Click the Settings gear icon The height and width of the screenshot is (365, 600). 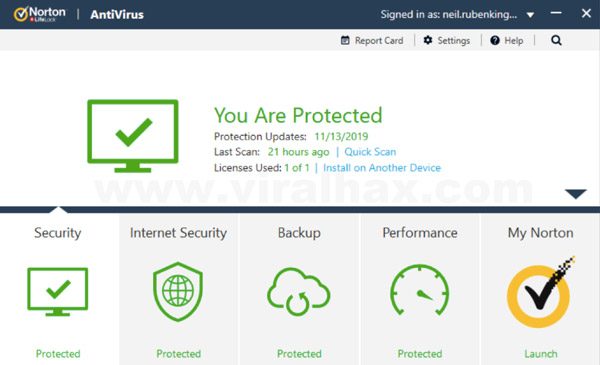point(428,40)
